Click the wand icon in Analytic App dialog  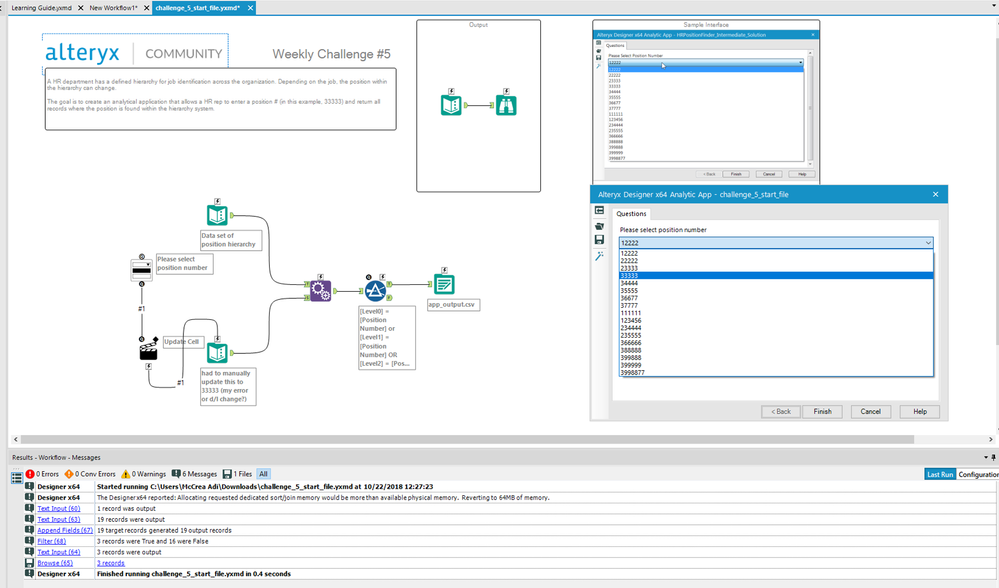[x=599, y=255]
